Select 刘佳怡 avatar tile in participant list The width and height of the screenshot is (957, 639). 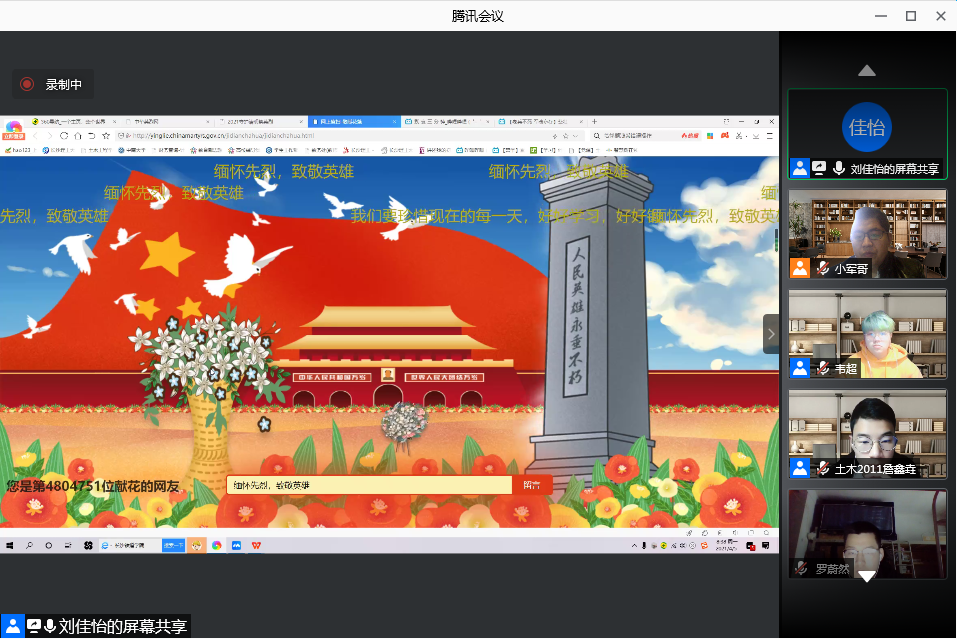tap(867, 127)
